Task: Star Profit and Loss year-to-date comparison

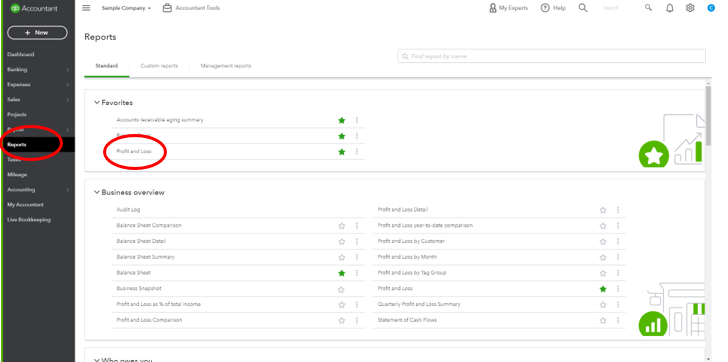Action: 603,226
